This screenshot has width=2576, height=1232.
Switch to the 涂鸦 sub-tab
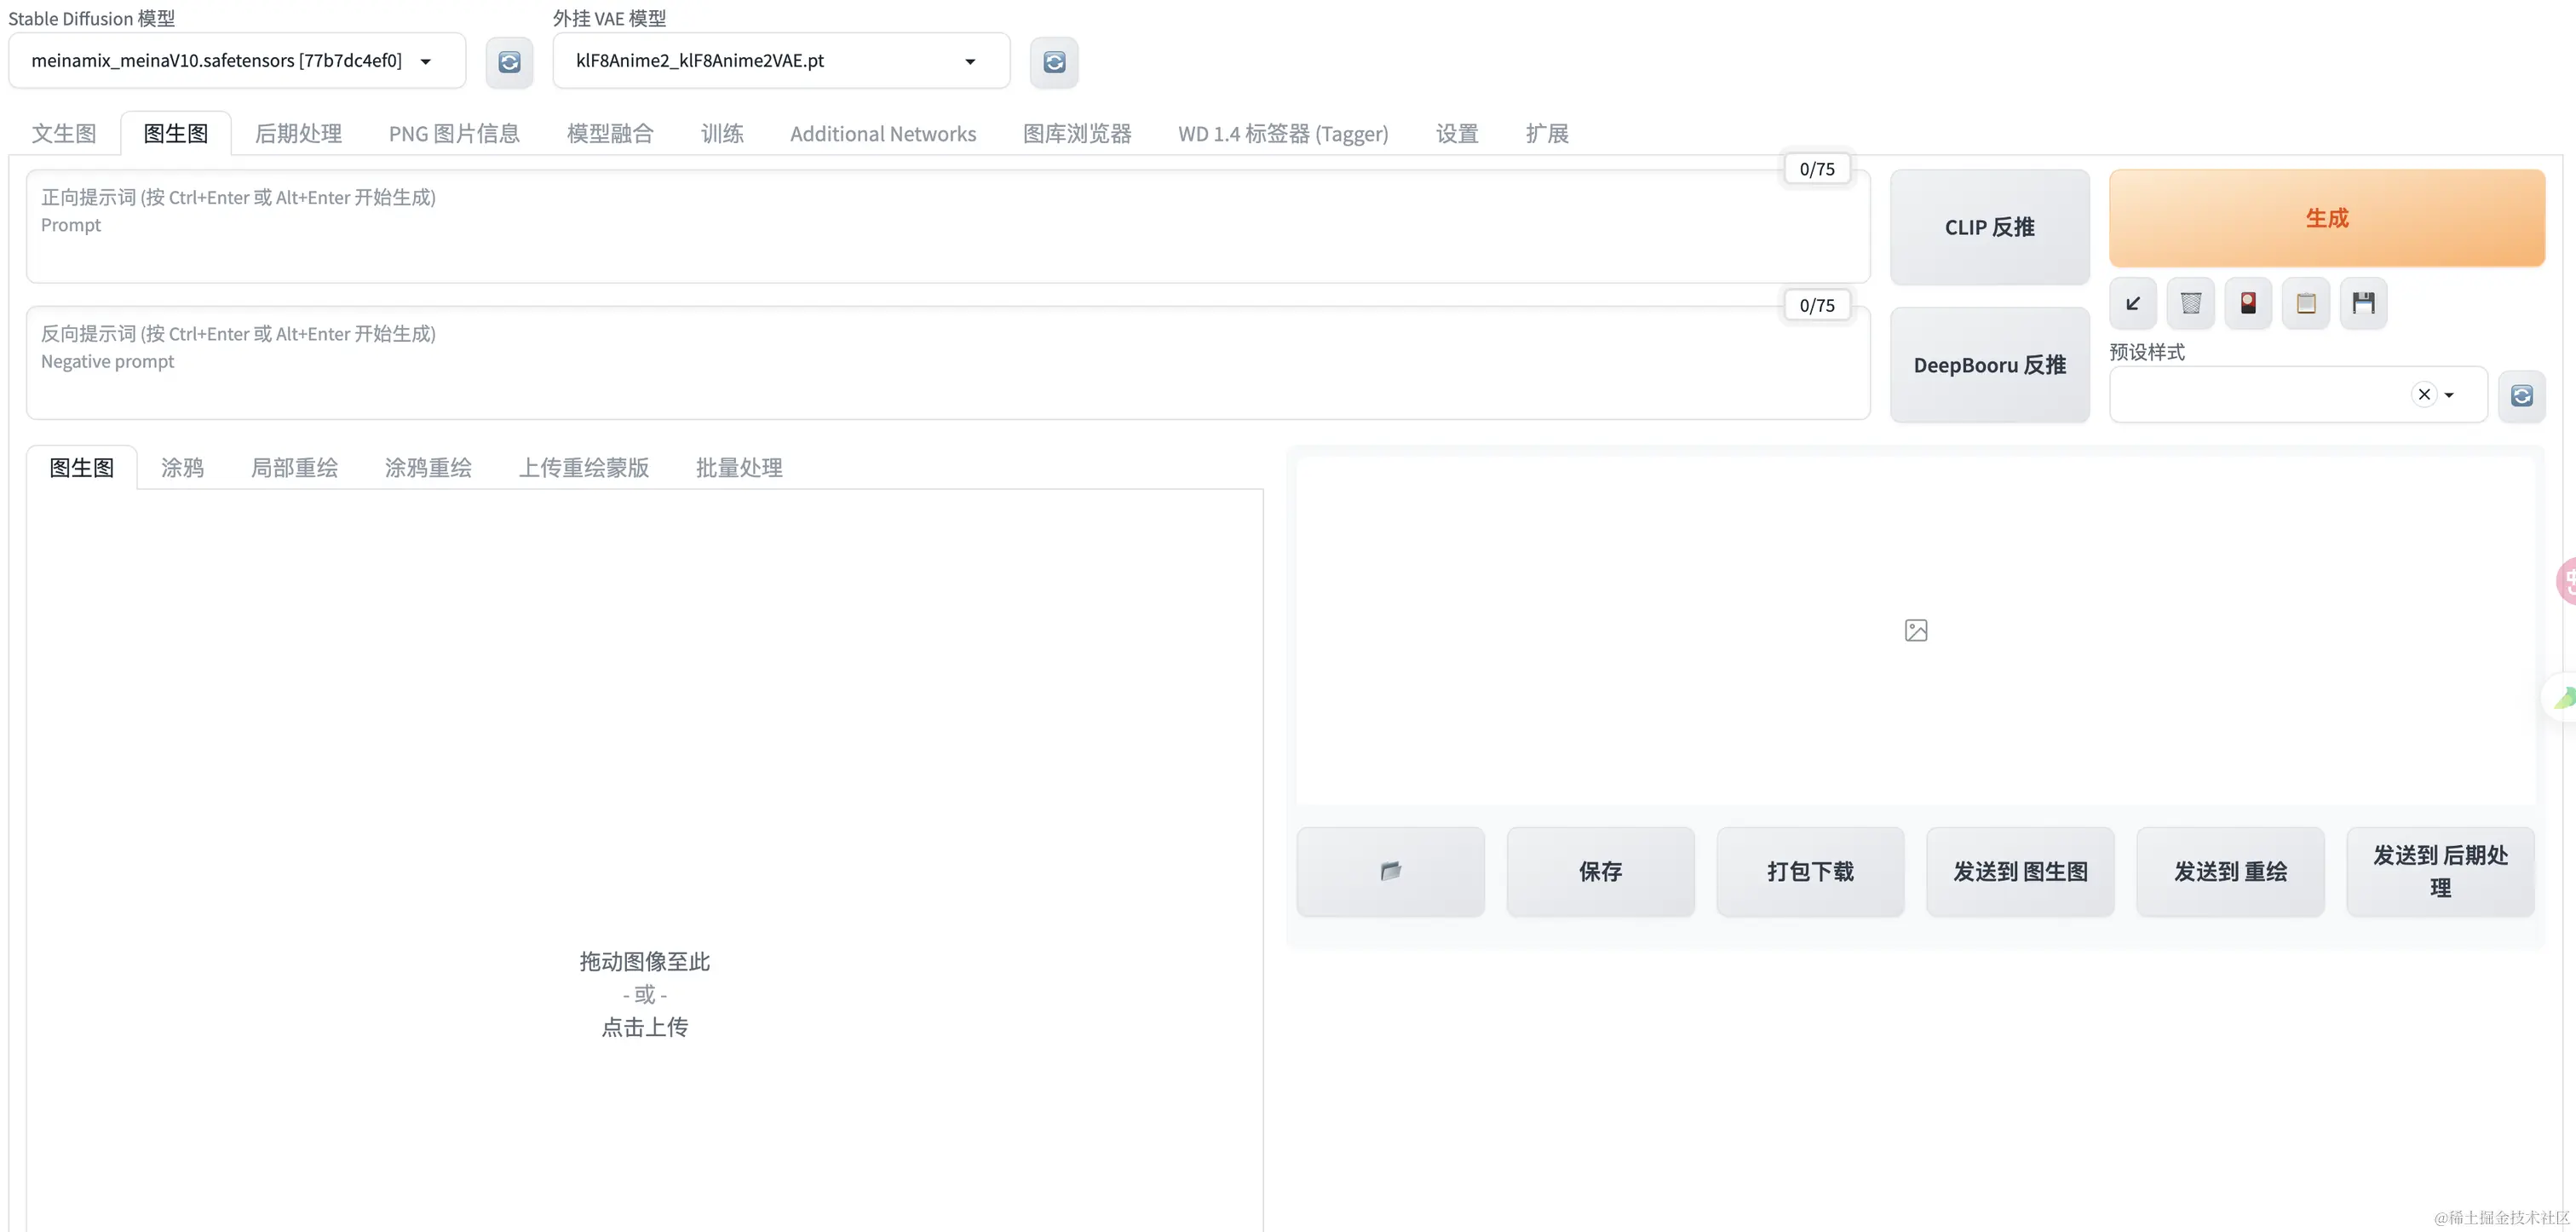[x=182, y=467]
